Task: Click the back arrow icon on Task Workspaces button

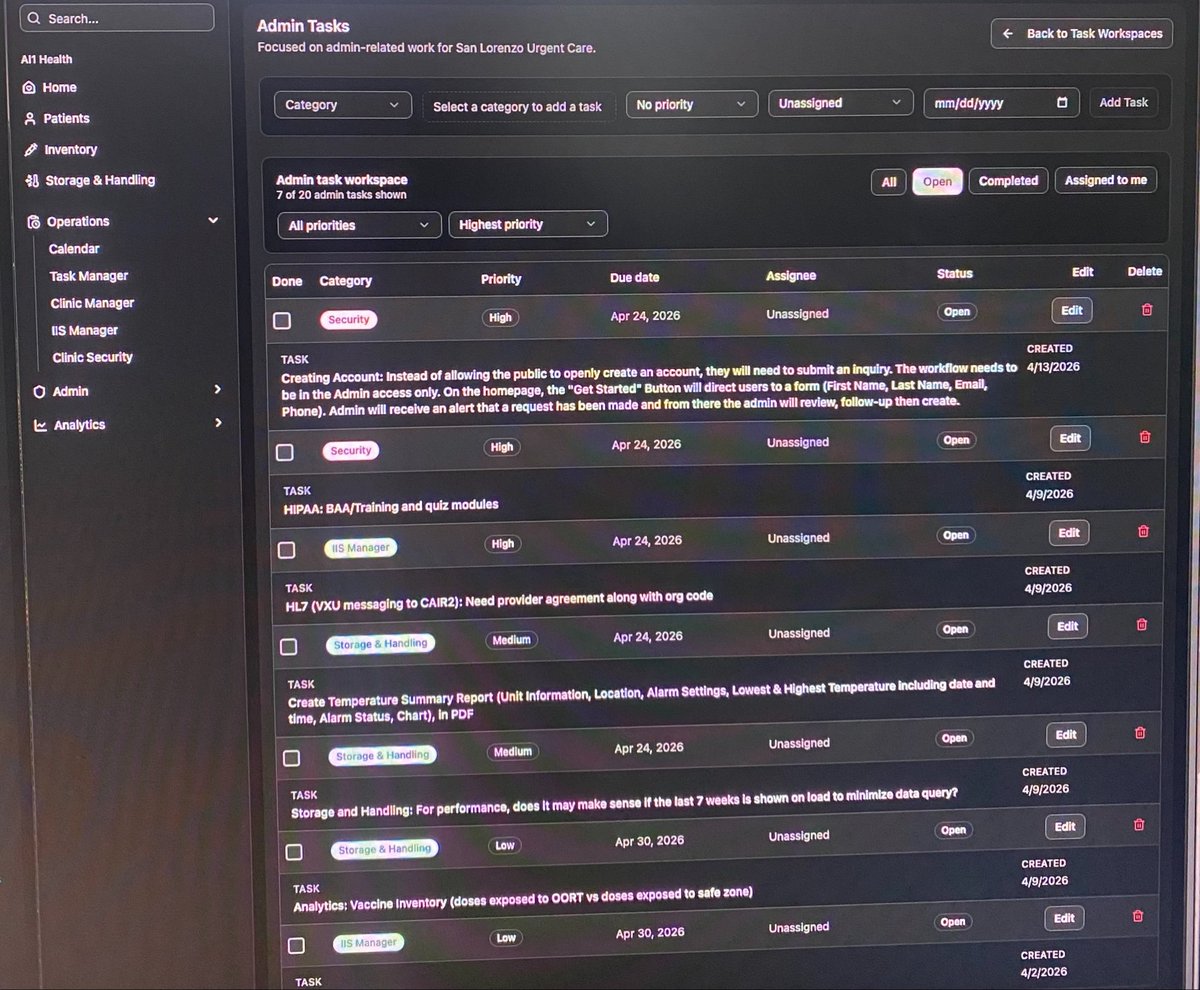Action: pyautogui.click(x=1008, y=34)
